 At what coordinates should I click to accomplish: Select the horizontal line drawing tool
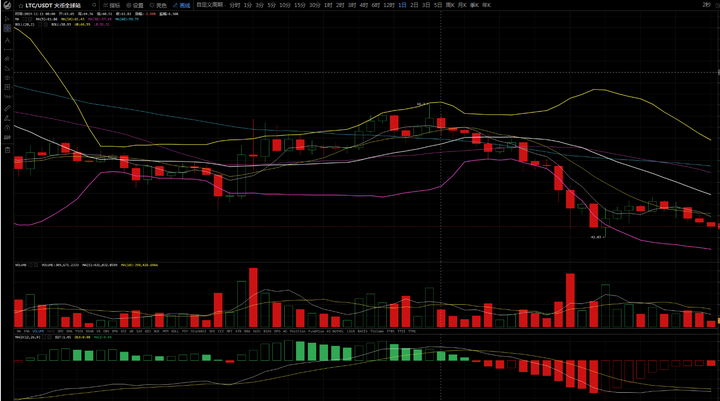point(7,50)
